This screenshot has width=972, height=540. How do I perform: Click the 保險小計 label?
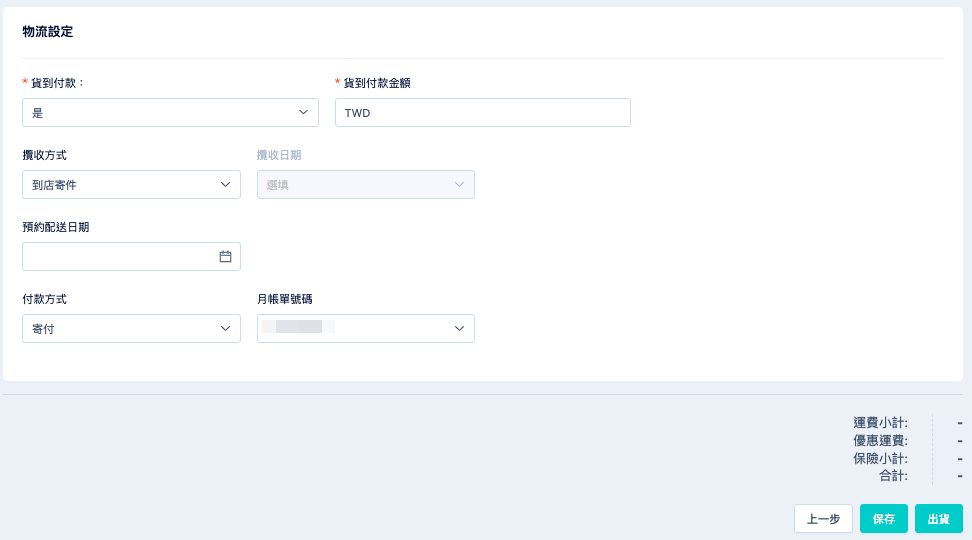pyautogui.click(x=880, y=459)
